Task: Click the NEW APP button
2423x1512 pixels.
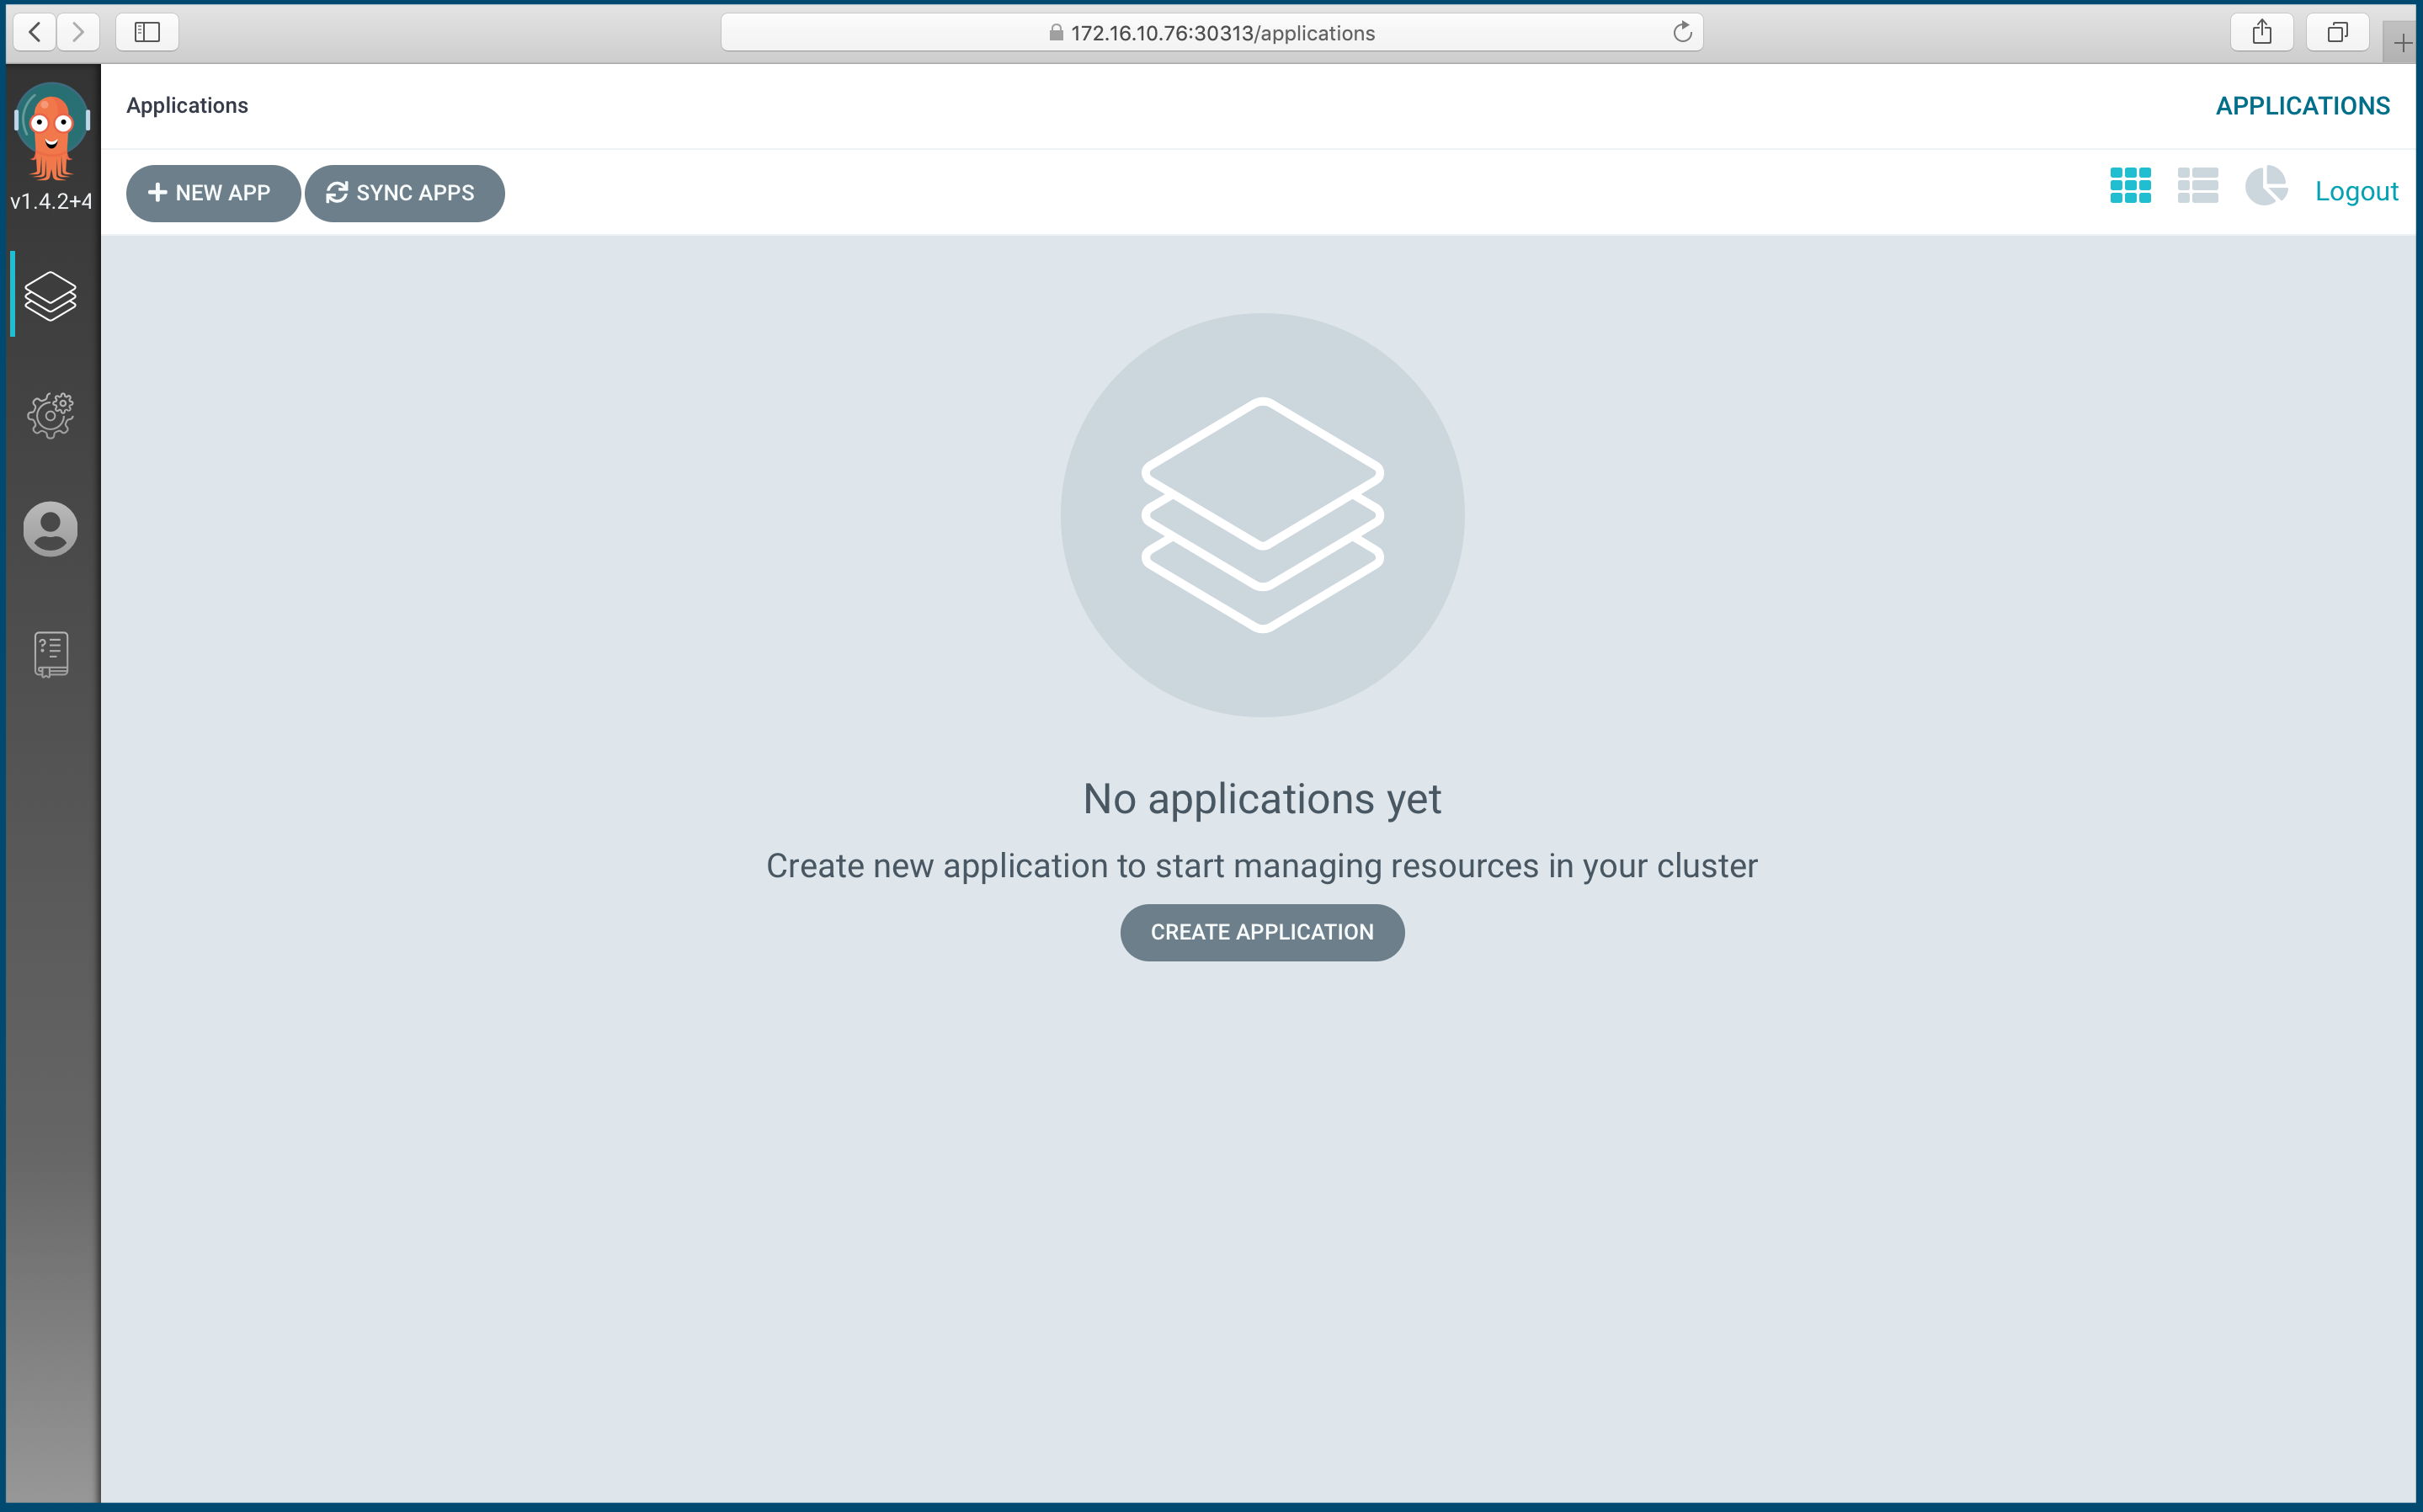Action: (207, 192)
